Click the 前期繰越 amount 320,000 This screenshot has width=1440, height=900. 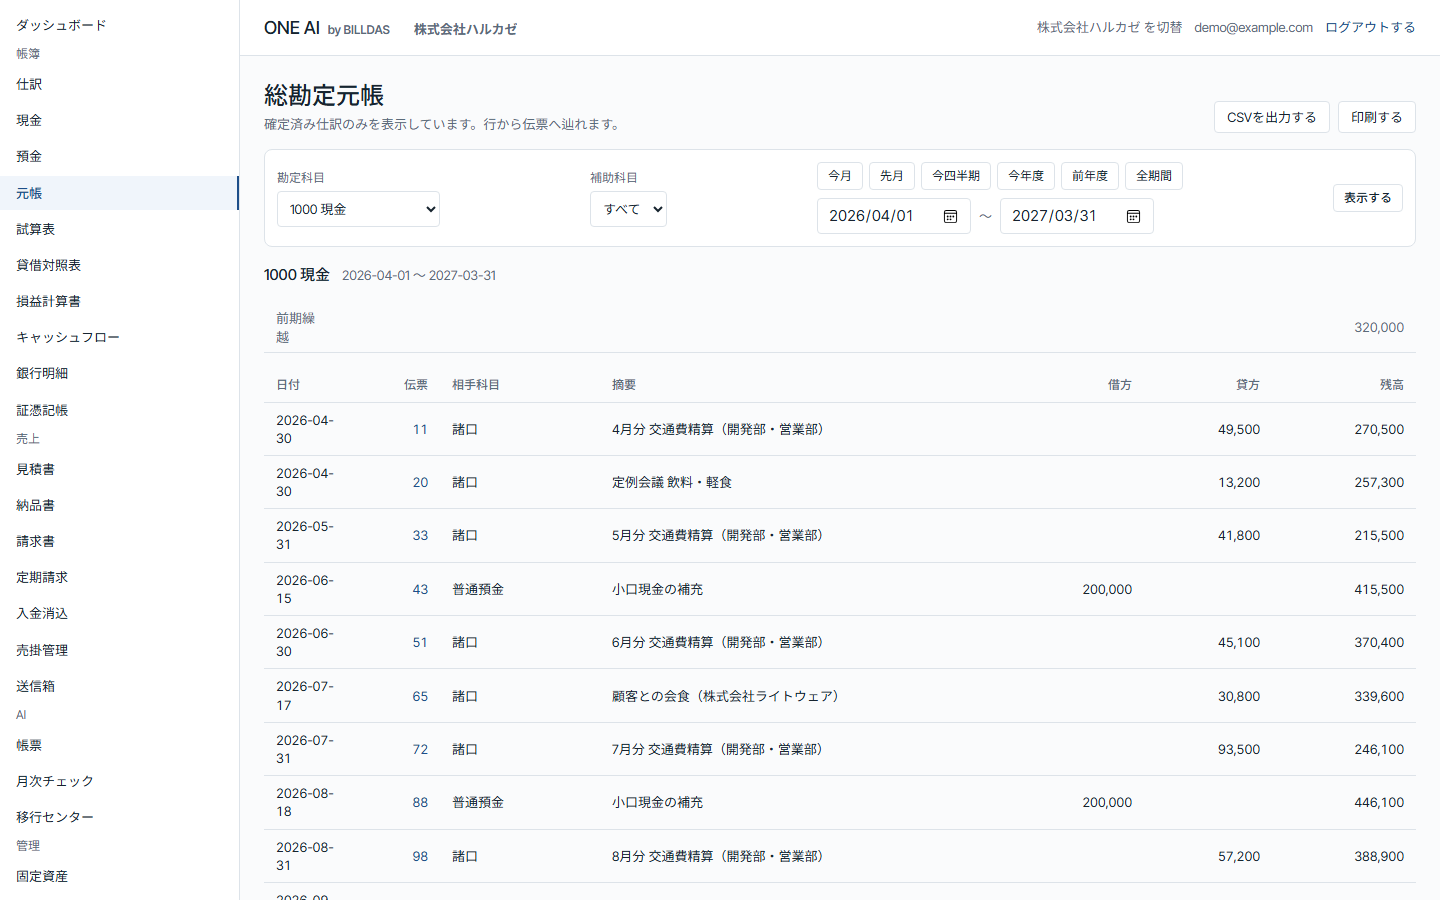pos(1379,327)
